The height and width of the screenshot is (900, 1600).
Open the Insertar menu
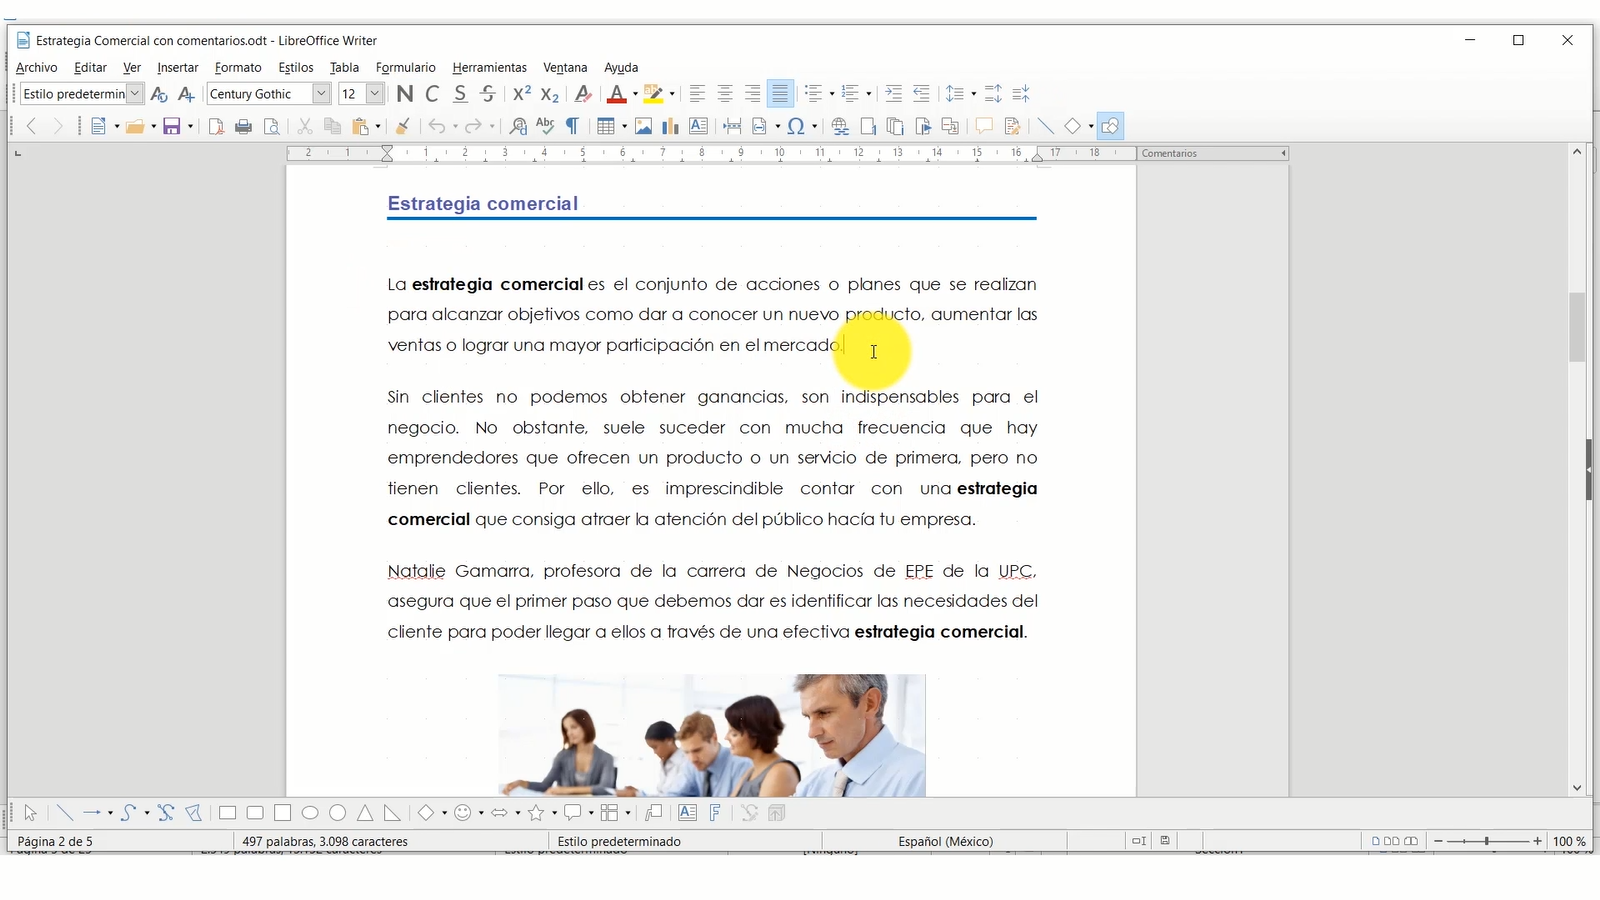click(x=178, y=67)
